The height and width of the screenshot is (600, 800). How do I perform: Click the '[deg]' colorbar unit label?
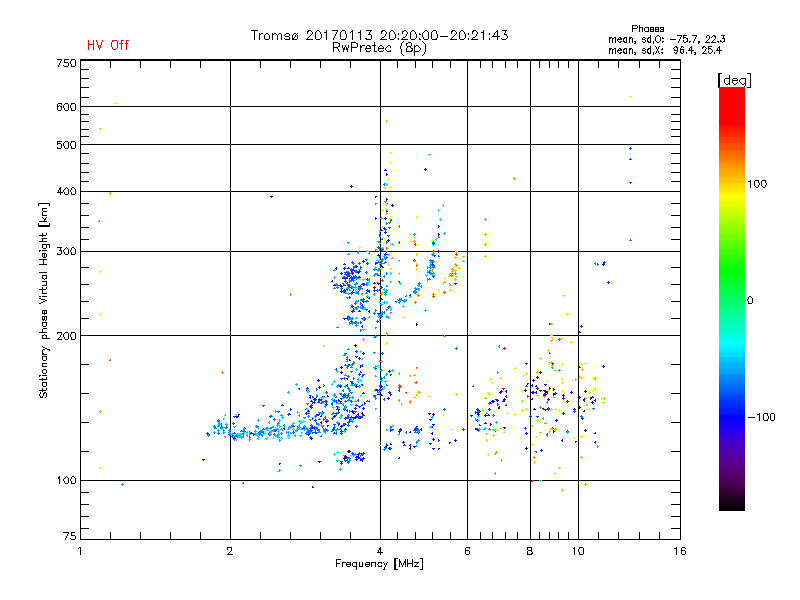point(734,80)
